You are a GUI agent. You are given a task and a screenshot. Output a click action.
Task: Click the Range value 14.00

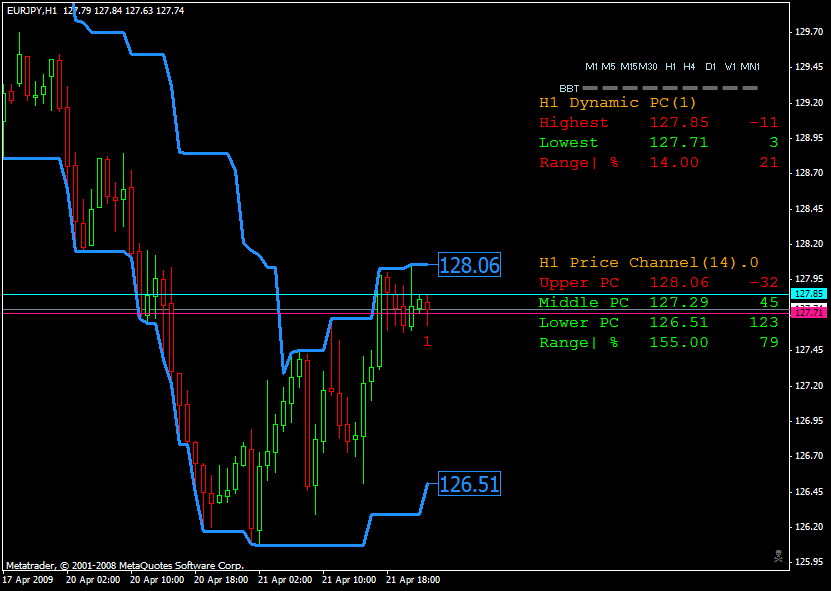674,163
